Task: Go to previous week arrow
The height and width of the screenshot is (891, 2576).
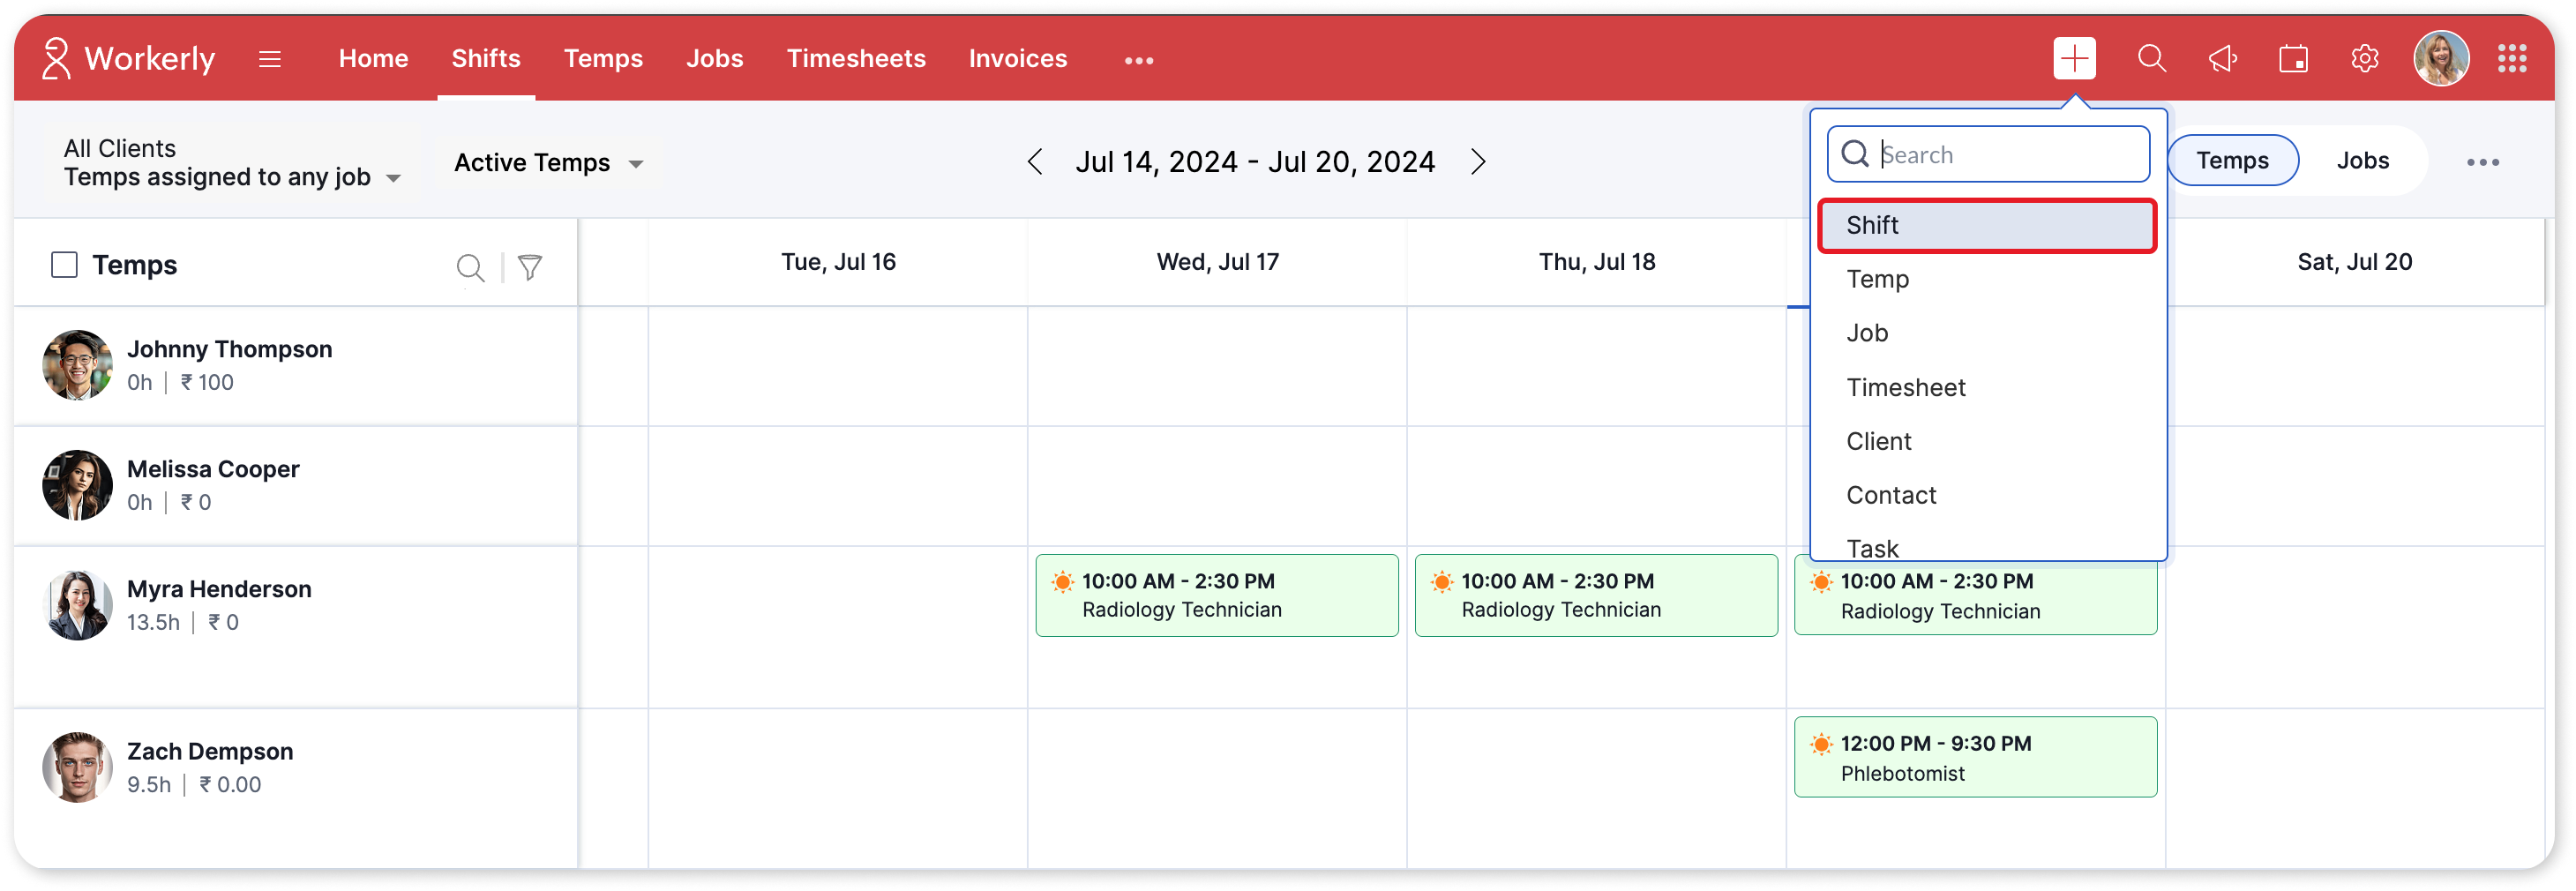Action: [x=1035, y=161]
